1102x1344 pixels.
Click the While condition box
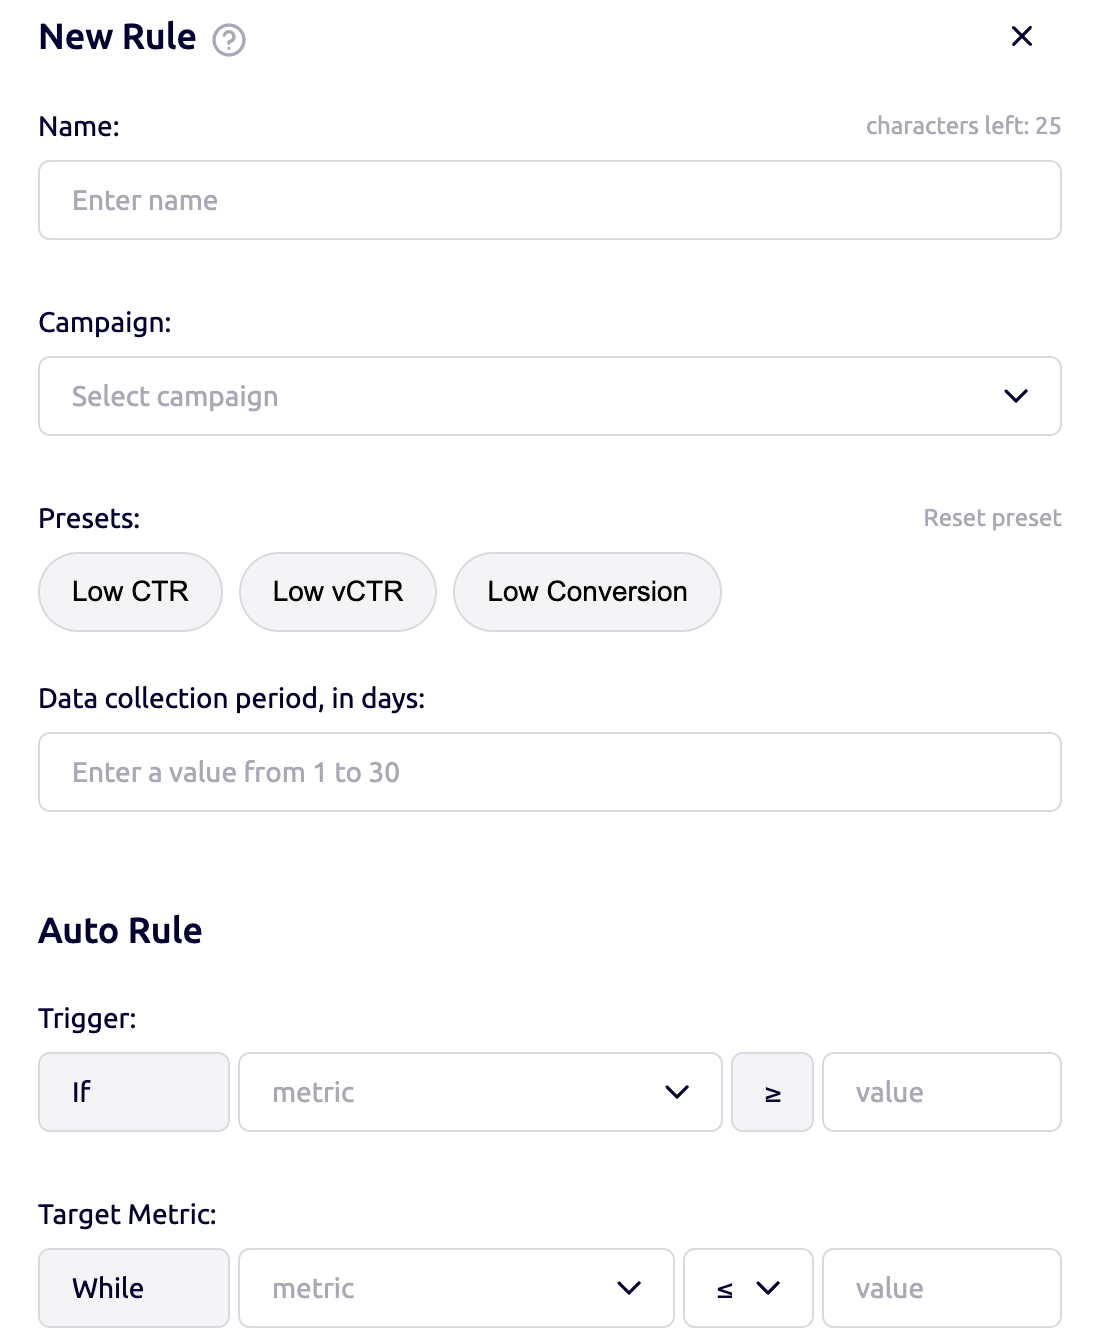click(x=134, y=1288)
